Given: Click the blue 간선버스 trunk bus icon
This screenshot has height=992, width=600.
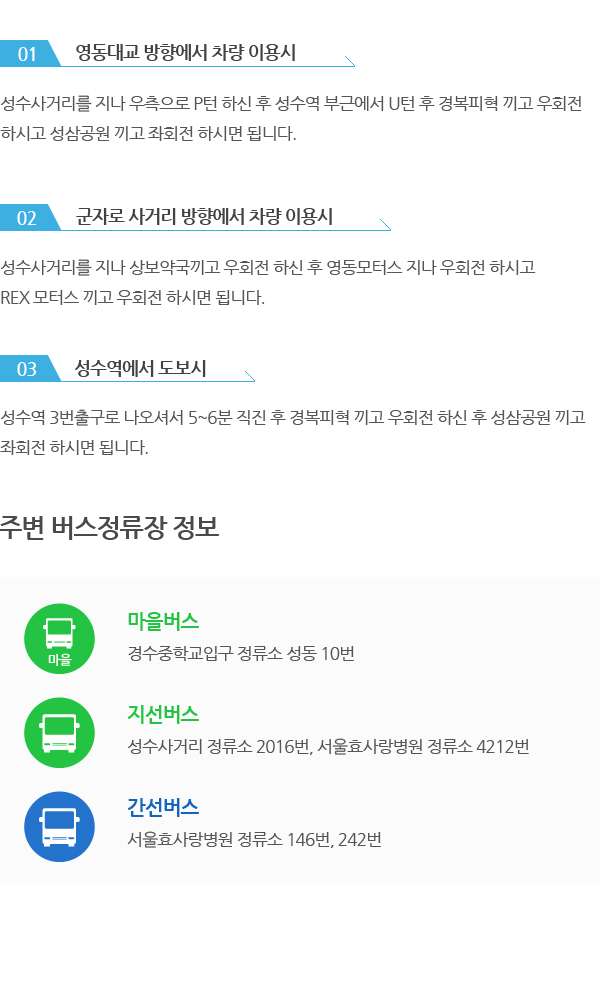Looking at the screenshot, I should click(59, 826).
